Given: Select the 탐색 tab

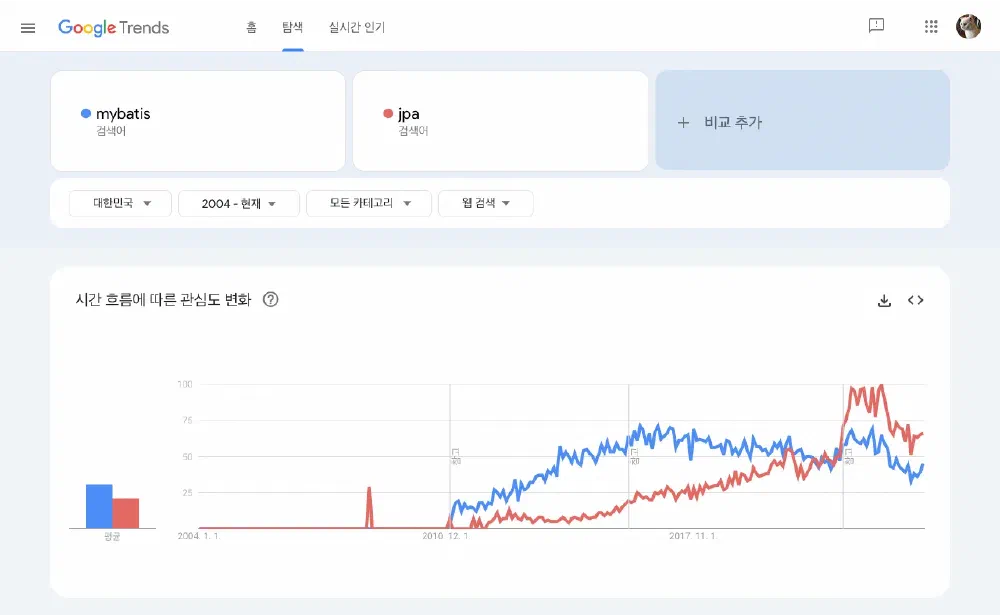Looking at the screenshot, I should 293,27.
